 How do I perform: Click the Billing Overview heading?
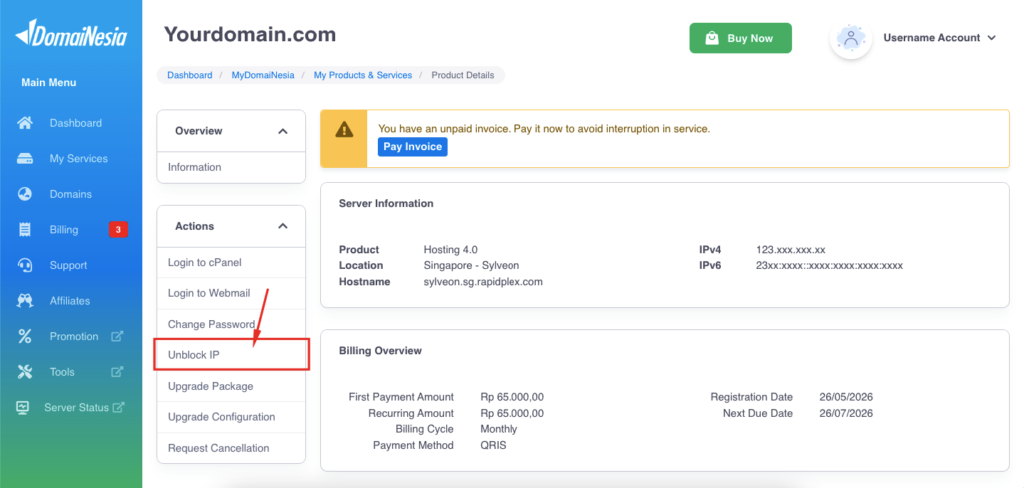pos(380,351)
